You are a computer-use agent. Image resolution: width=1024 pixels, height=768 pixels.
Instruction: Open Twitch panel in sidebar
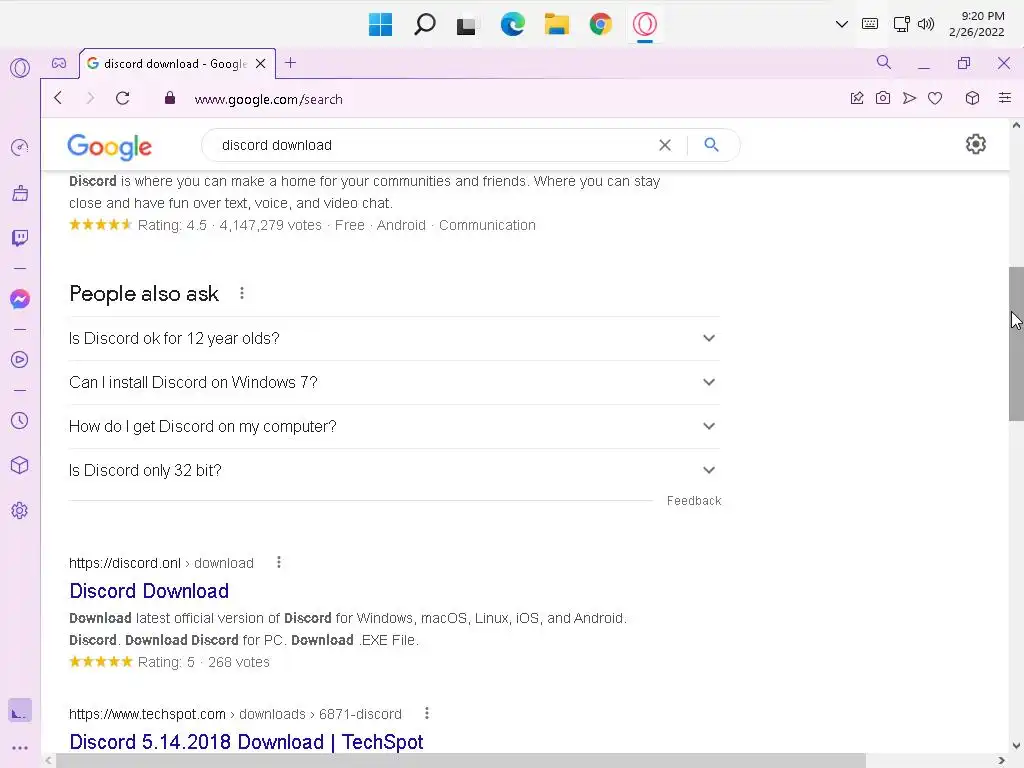tap(20, 238)
